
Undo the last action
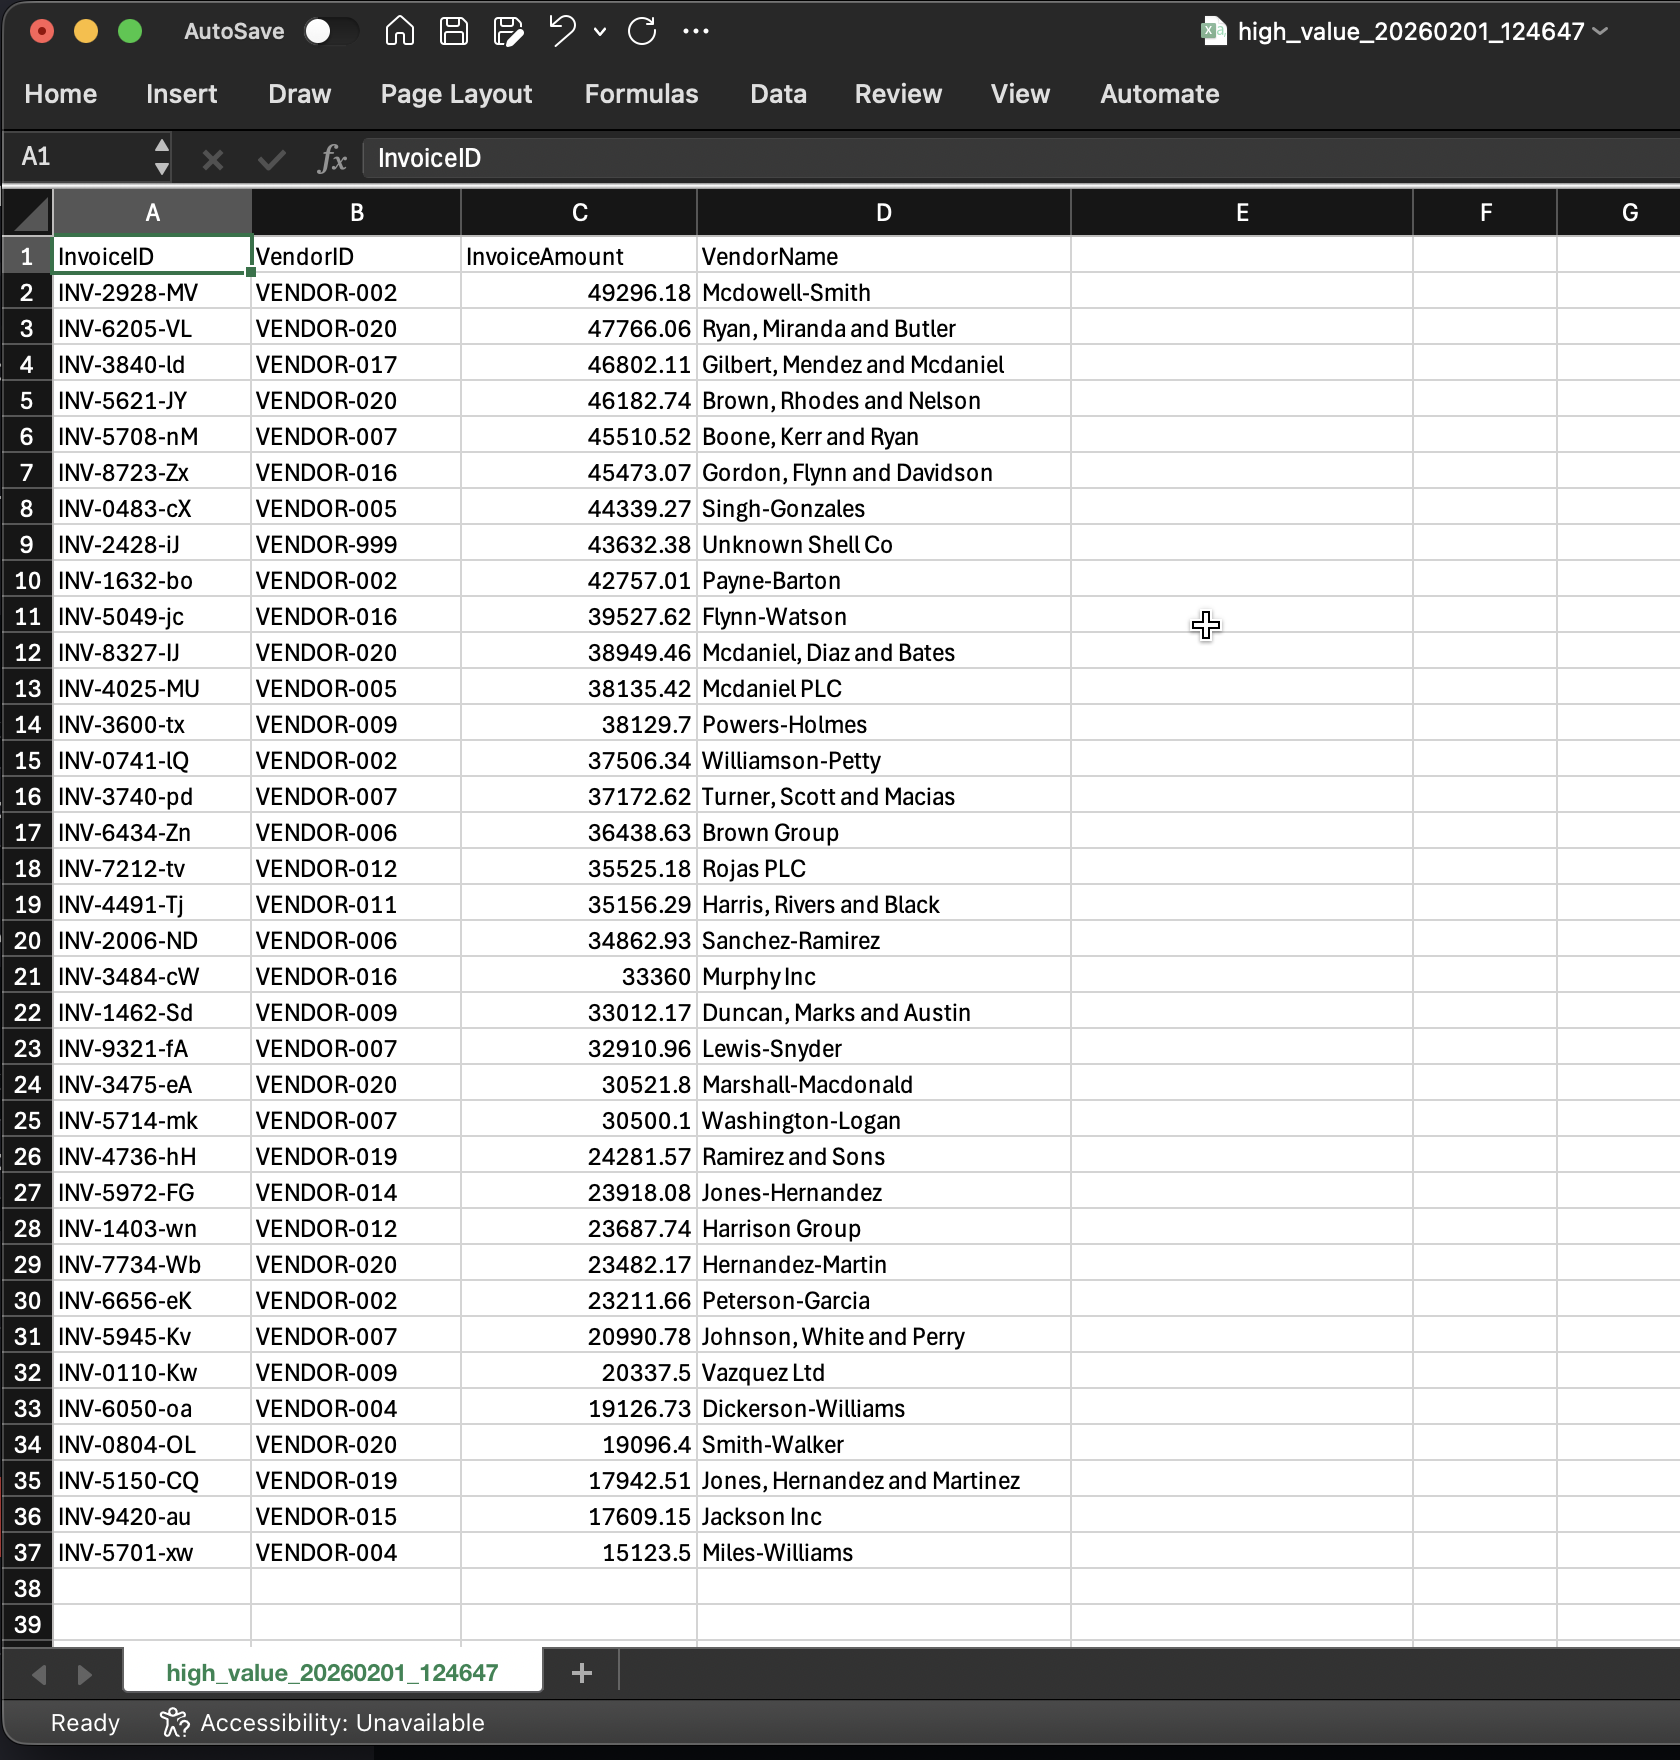pyautogui.click(x=562, y=32)
